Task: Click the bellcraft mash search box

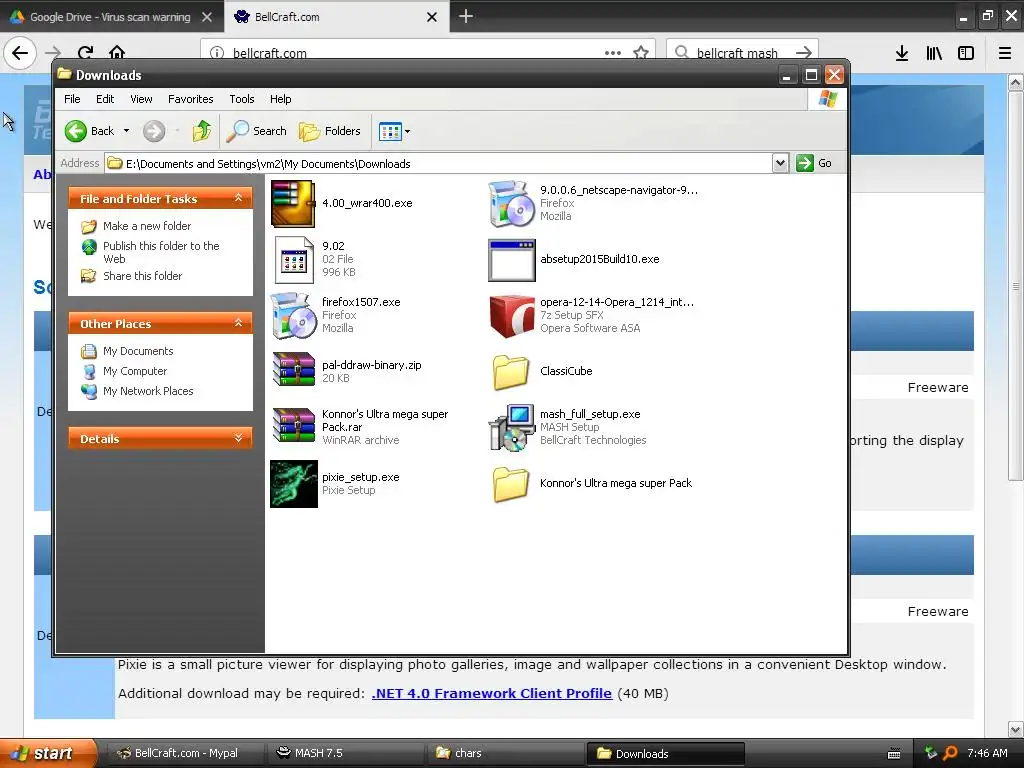Action: coord(738,53)
